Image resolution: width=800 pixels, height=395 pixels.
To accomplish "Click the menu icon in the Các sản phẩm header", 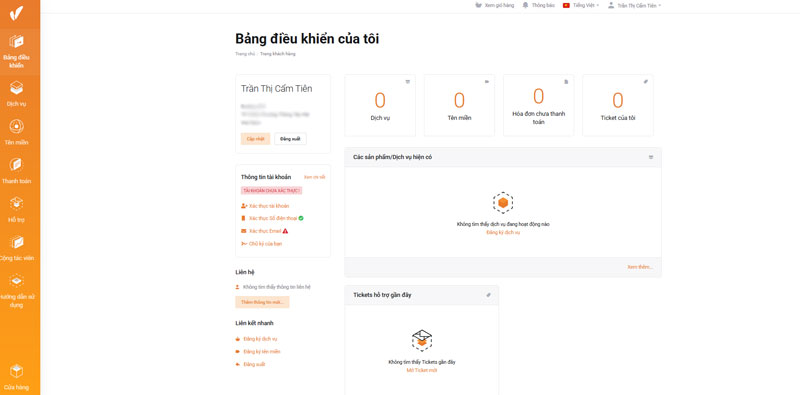I will click(651, 157).
